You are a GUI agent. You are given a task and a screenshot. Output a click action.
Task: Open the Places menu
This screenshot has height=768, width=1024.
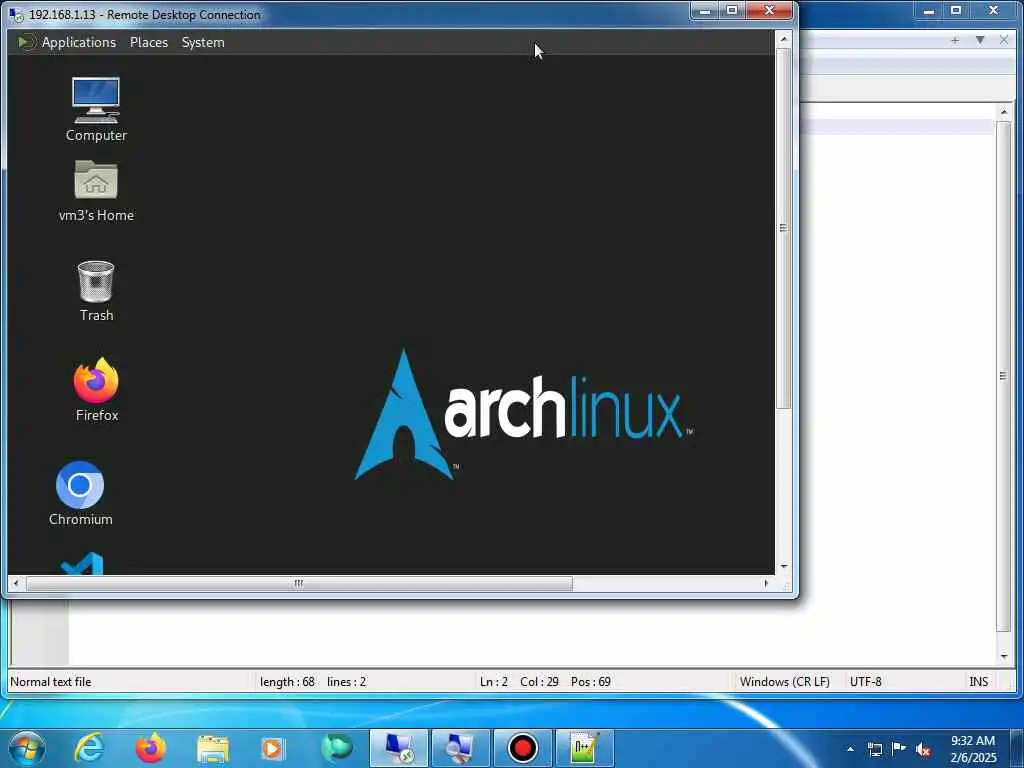coord(149,42)
